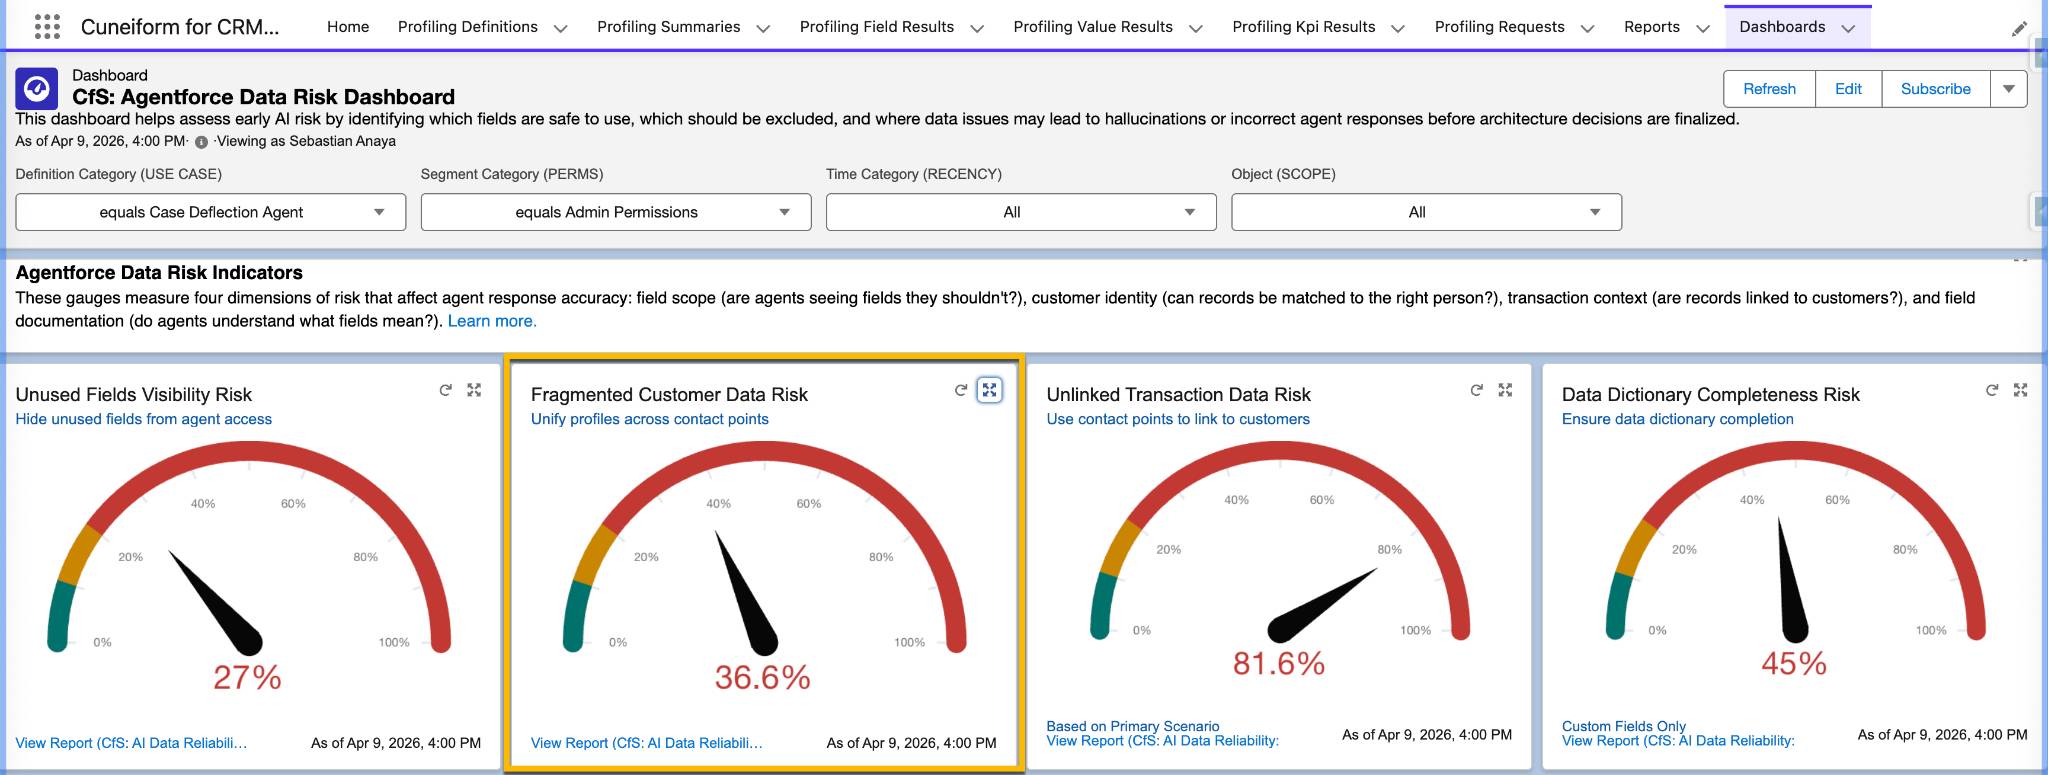The width and height of the screenshot is (2048, 775).
Task: Click the 36.6% gauge value
Action: (x=763, y=678)
